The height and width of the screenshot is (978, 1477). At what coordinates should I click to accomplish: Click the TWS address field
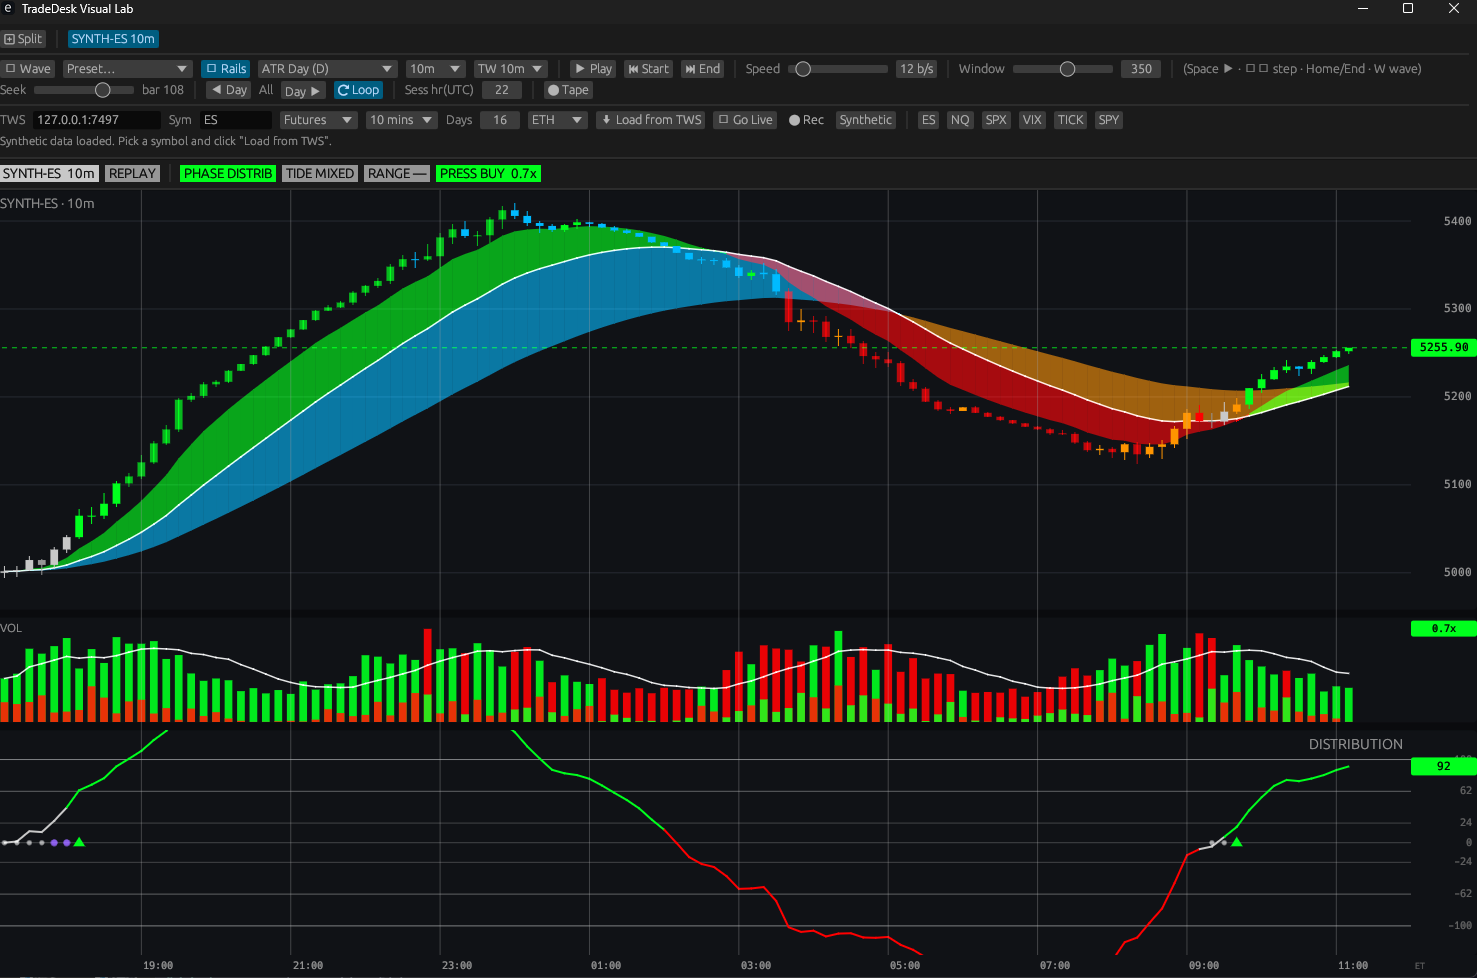coord(96,120)
